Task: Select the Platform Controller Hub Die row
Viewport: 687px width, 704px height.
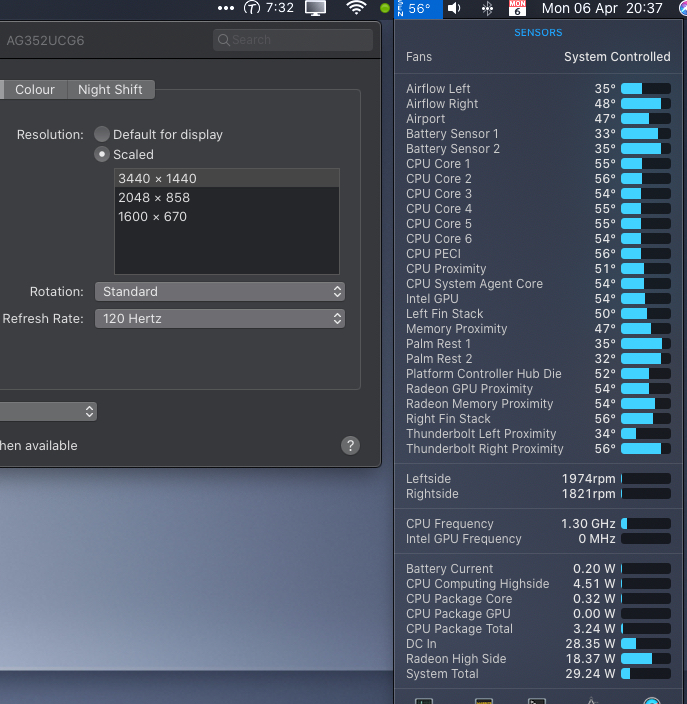Action: pos(538,374)
